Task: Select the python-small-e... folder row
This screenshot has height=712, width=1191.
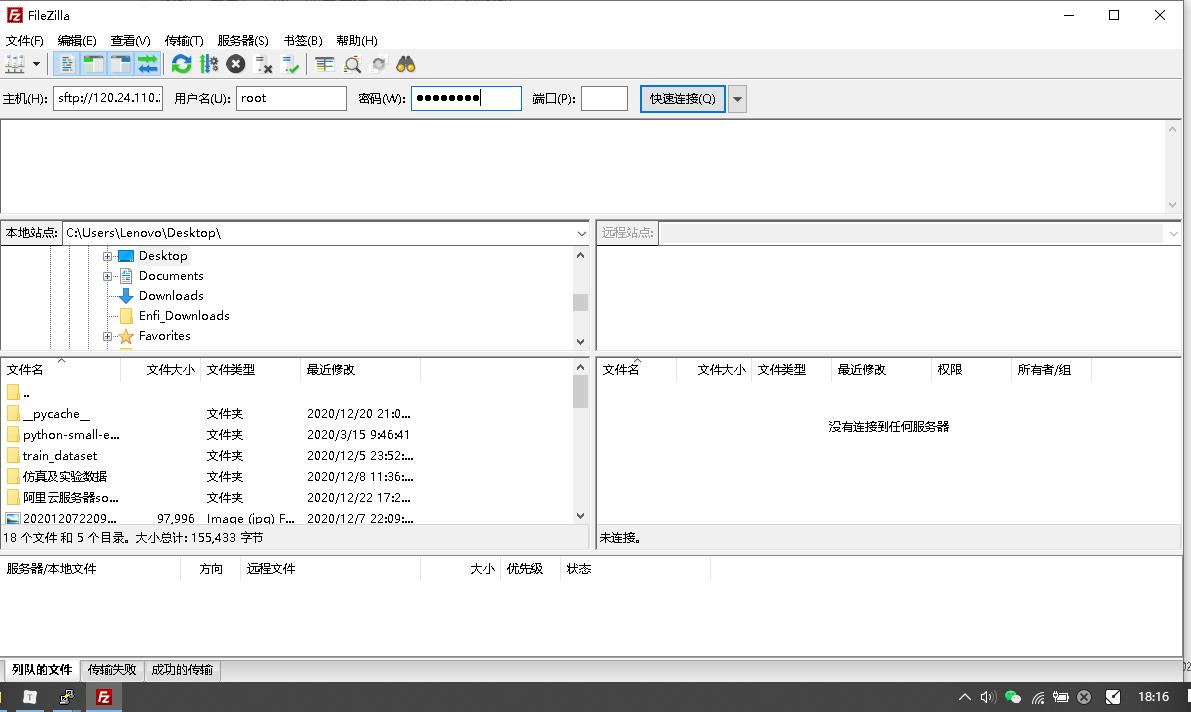Action: click(x=286, y=435)
